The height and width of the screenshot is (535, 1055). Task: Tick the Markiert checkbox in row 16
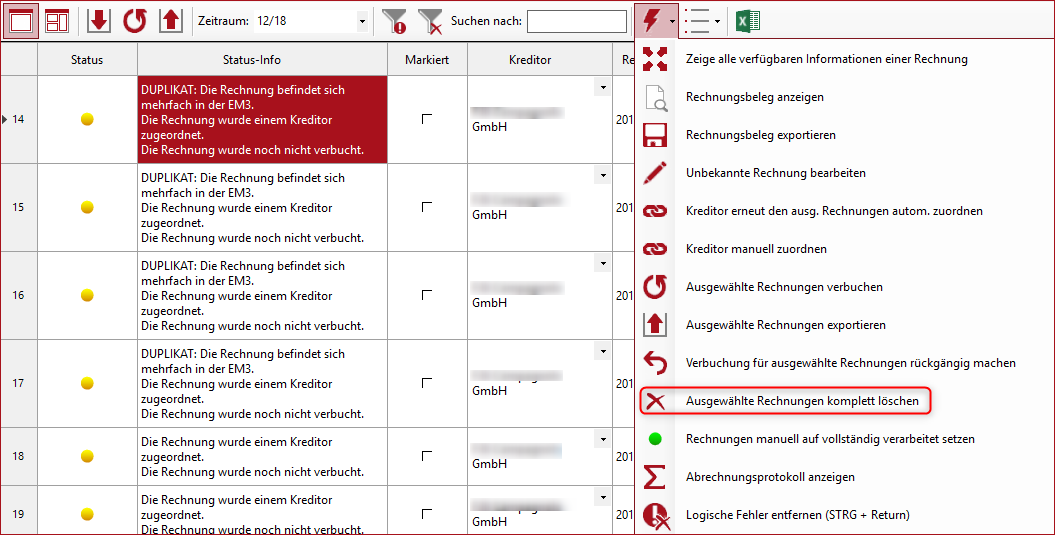click(427, 295)
